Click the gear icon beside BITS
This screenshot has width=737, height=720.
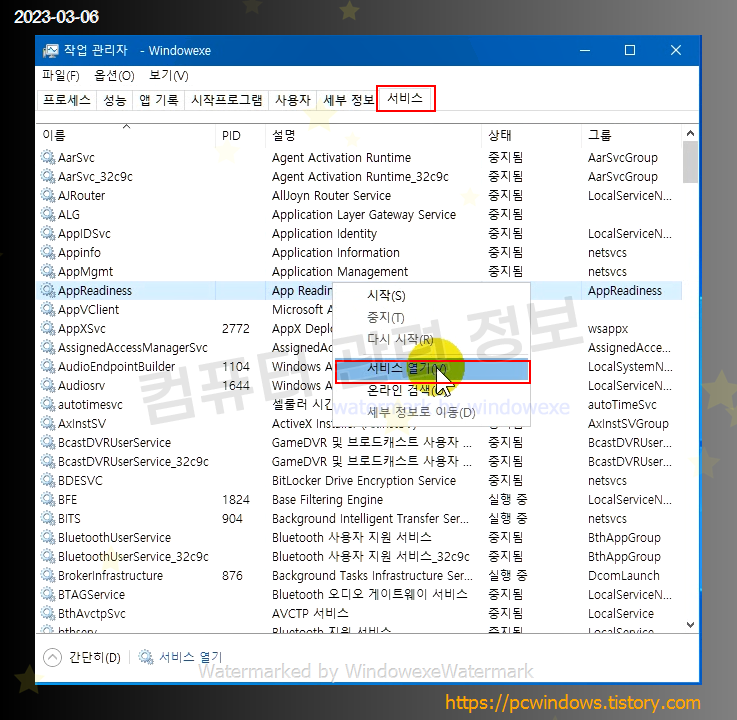tap(47, 518)
